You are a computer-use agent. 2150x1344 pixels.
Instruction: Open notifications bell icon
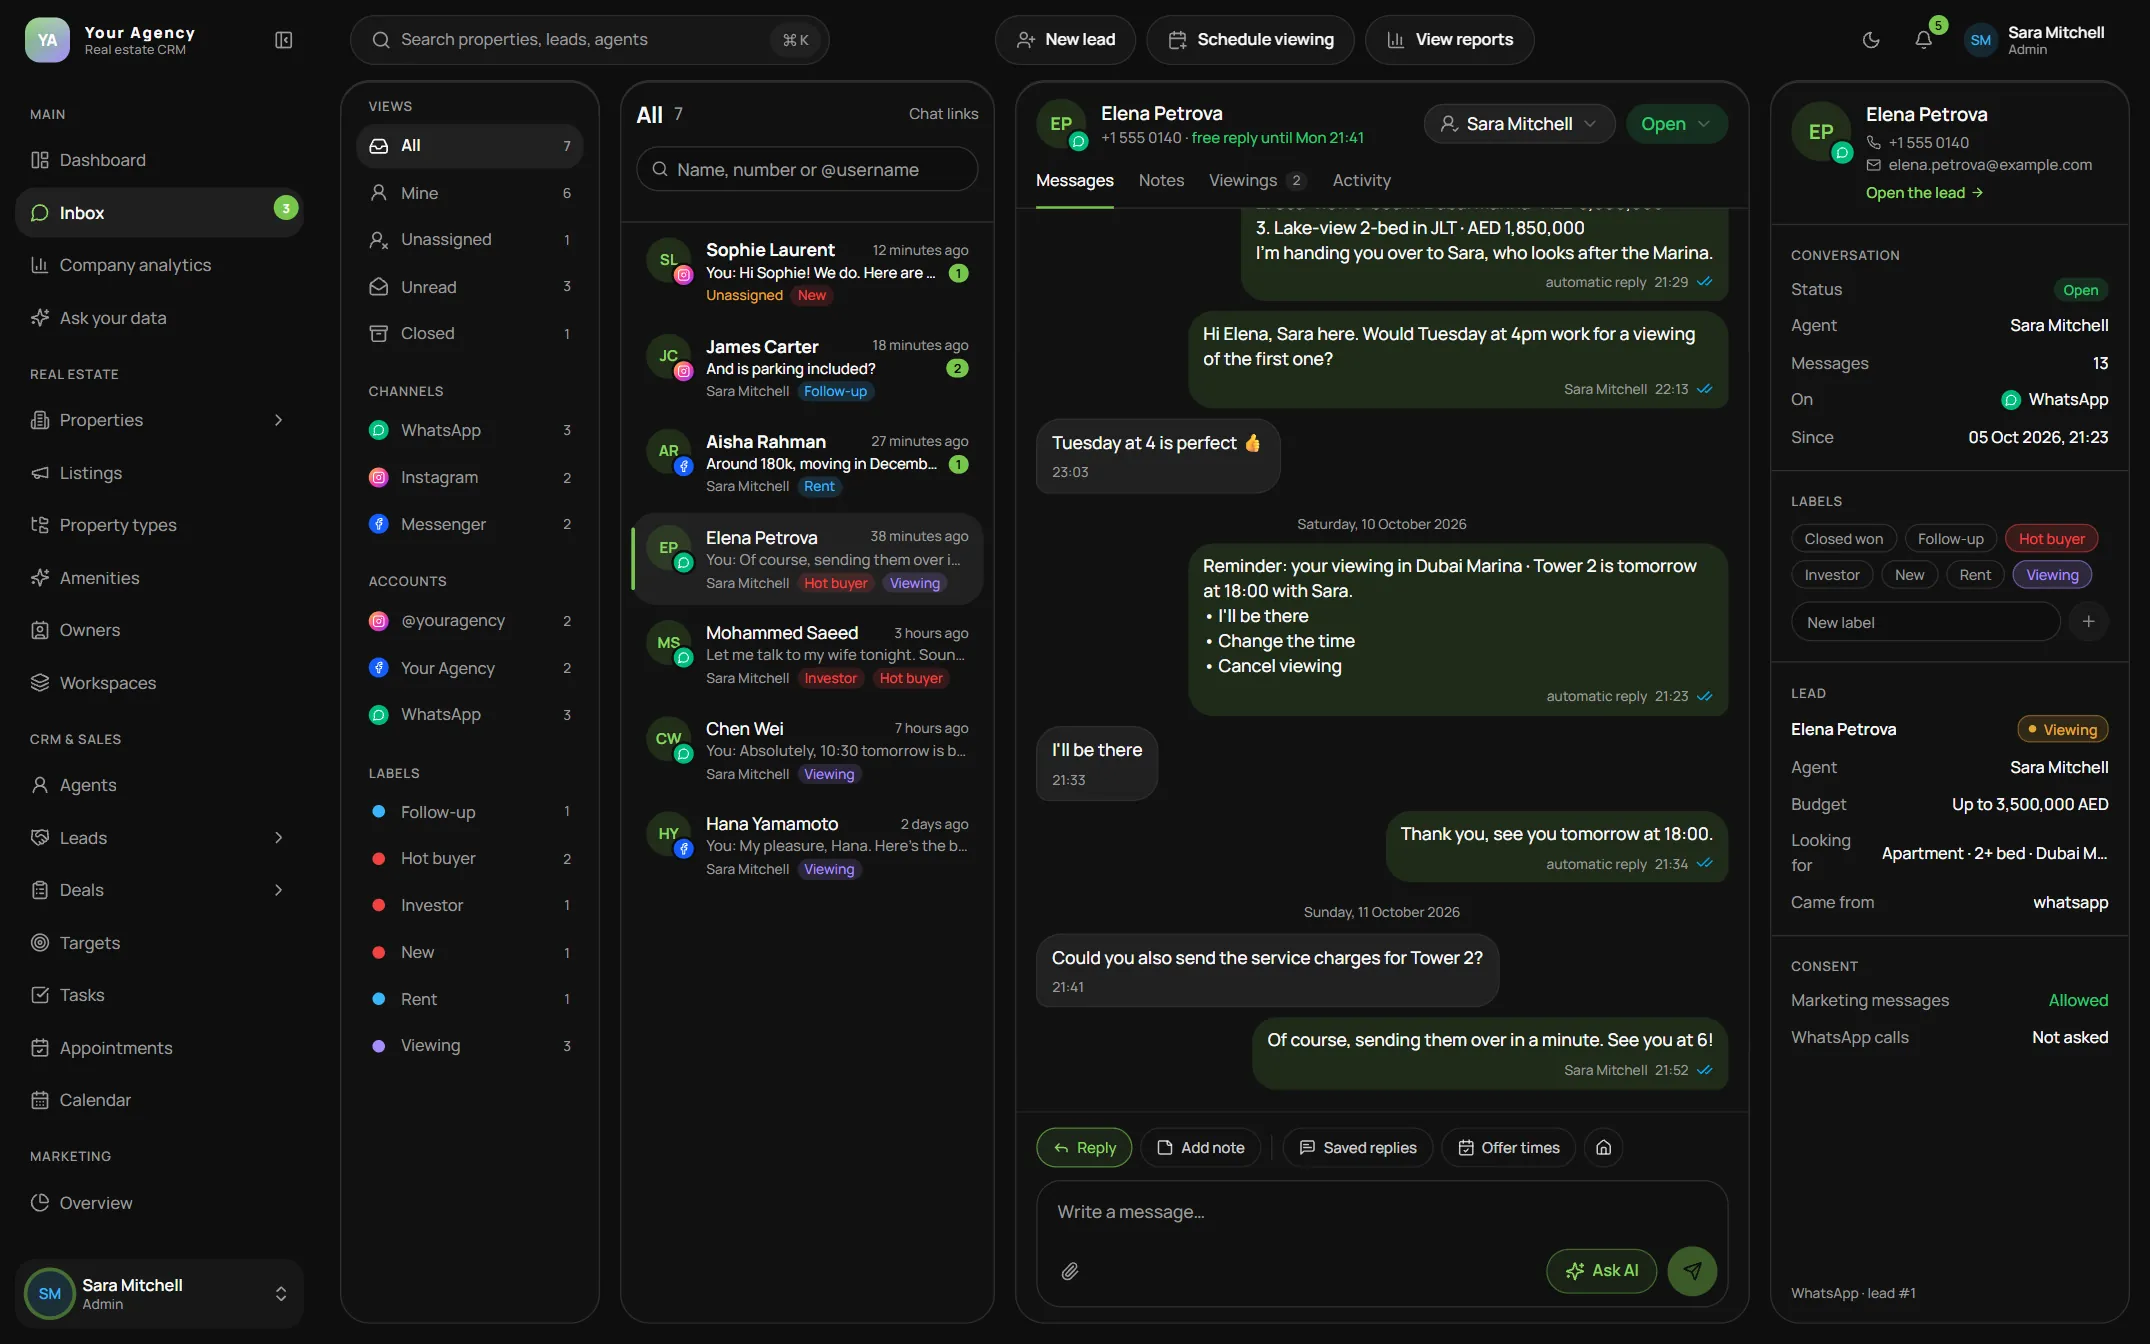coord(1923,40)
